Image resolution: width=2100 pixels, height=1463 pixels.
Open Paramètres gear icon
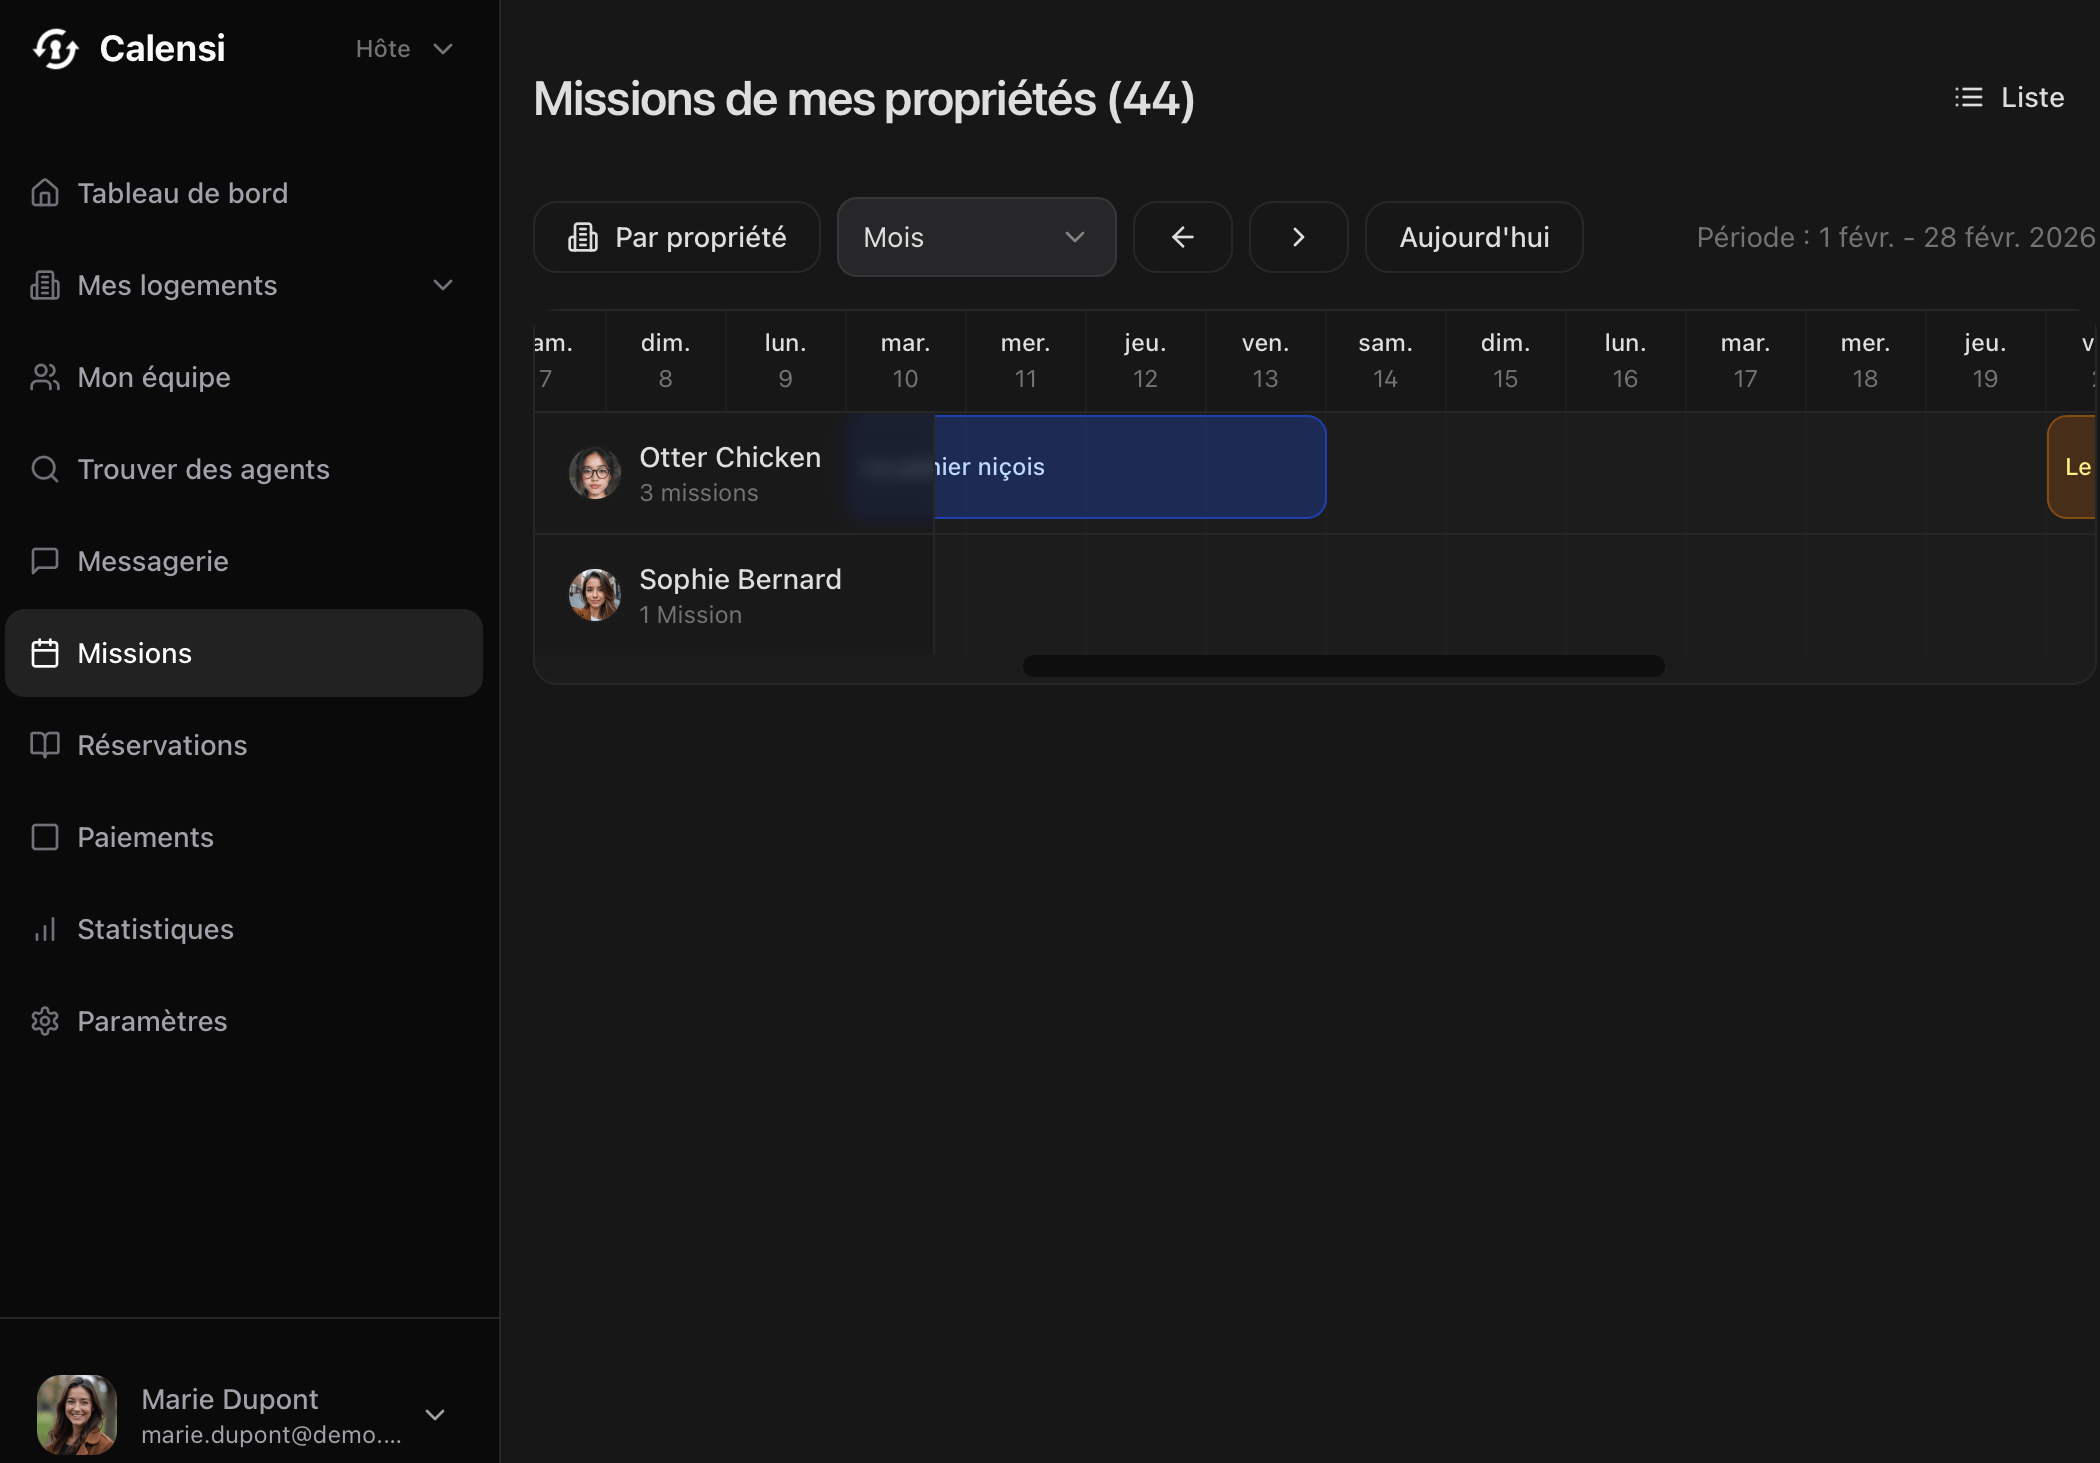pyautogui.click(x=45, y=1021)
